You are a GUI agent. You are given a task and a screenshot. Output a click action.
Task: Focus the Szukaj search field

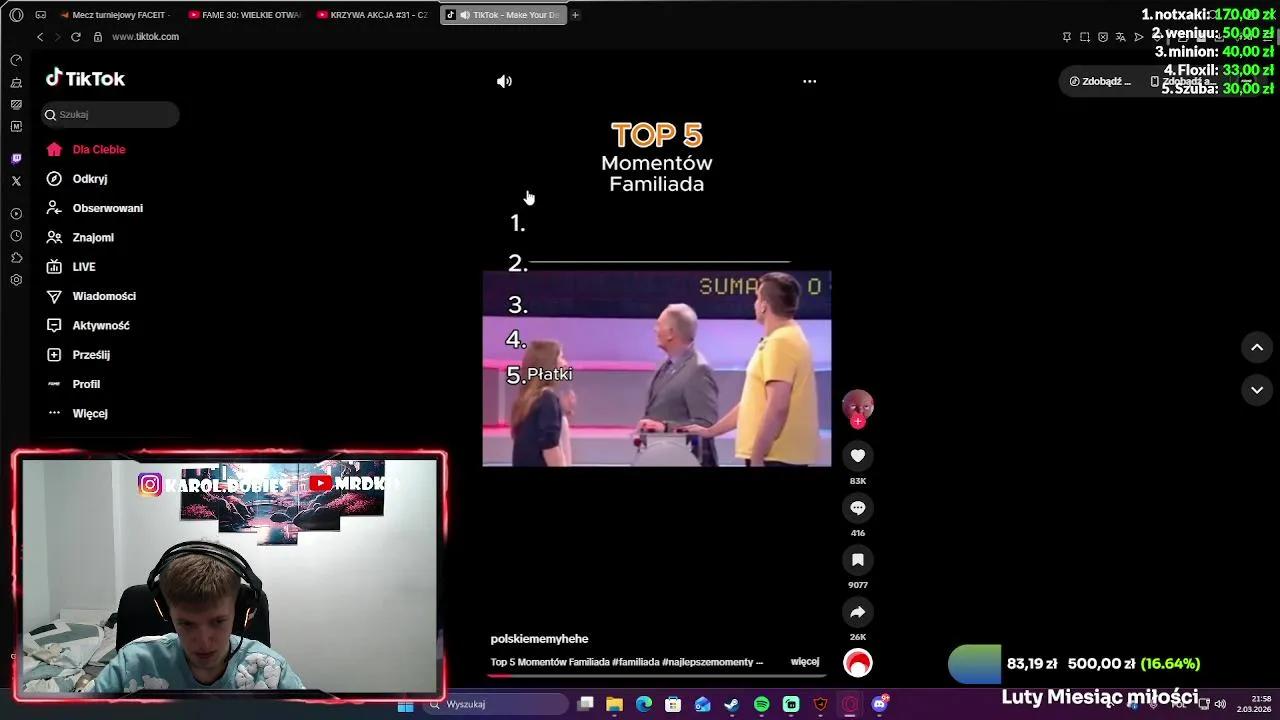[110, 115]
